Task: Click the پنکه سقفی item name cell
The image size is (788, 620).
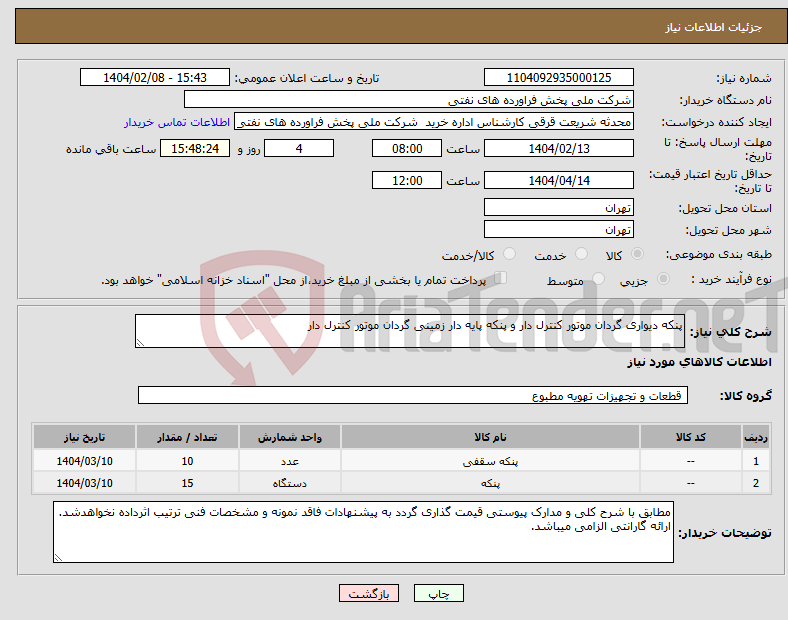Action: (490, 461)
